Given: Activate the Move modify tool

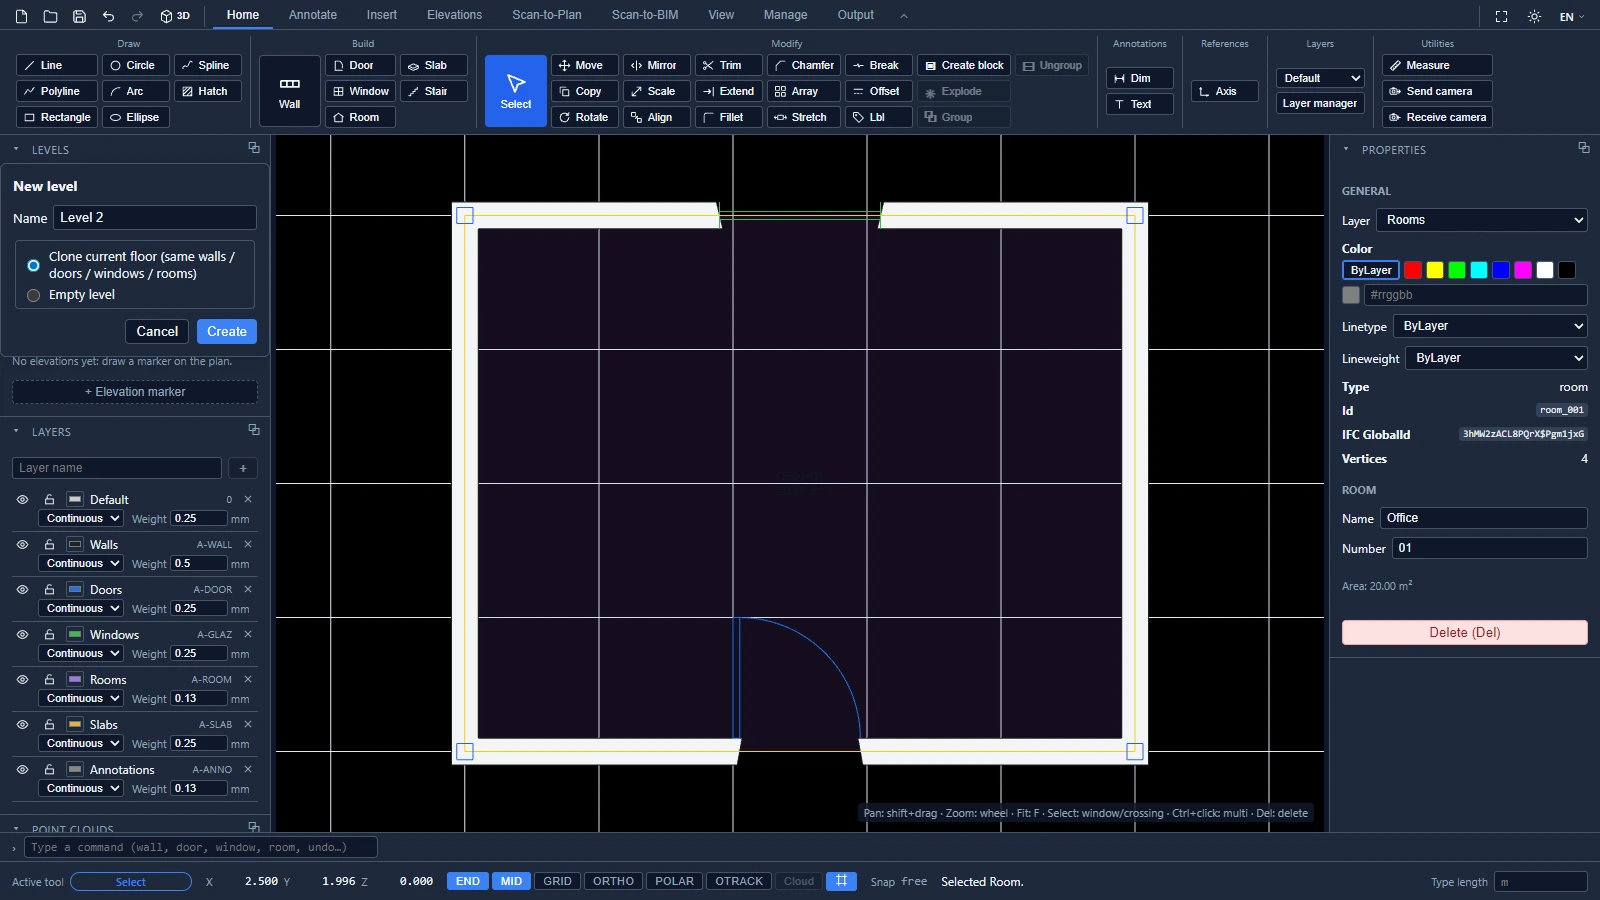Looking at the screenshot, I should 585,65.
